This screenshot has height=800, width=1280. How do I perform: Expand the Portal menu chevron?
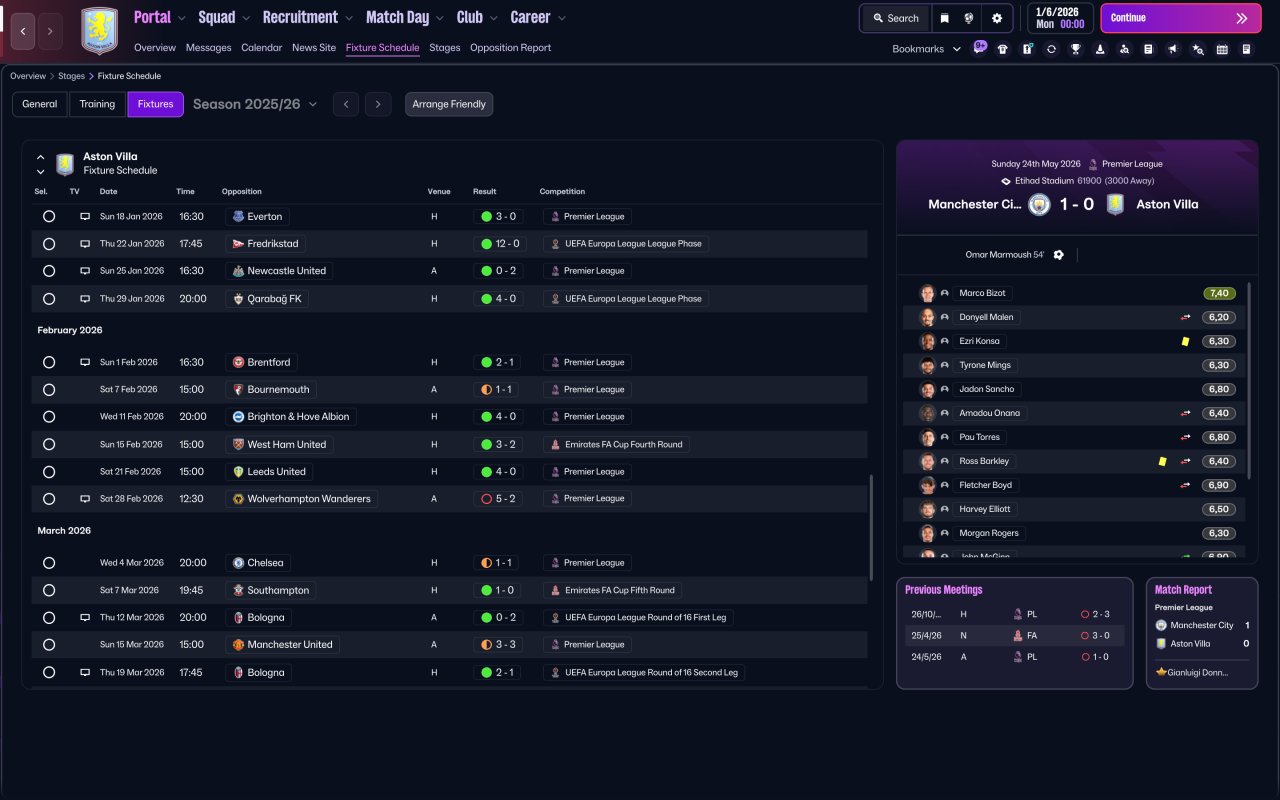point(181,18)
